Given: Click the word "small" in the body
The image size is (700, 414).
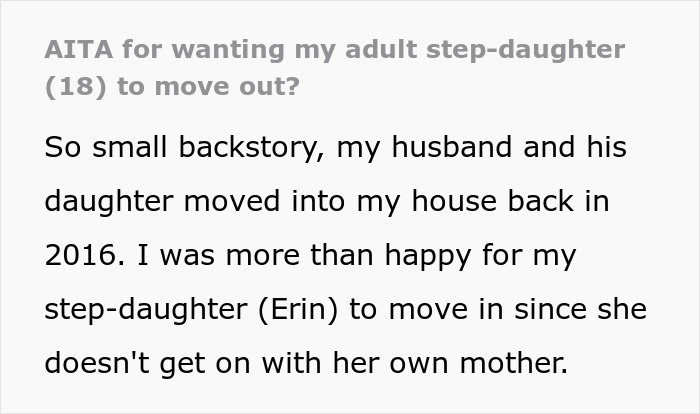Looking at the screenshot, I should (124, 148).
